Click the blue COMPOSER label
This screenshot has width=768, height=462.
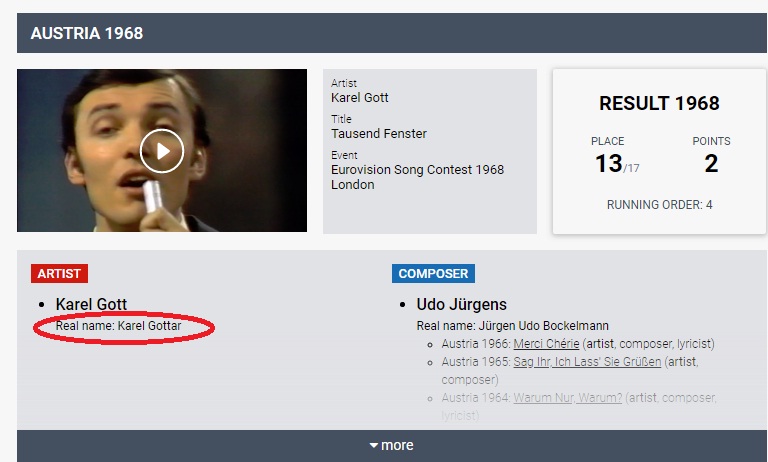(433, 273)
